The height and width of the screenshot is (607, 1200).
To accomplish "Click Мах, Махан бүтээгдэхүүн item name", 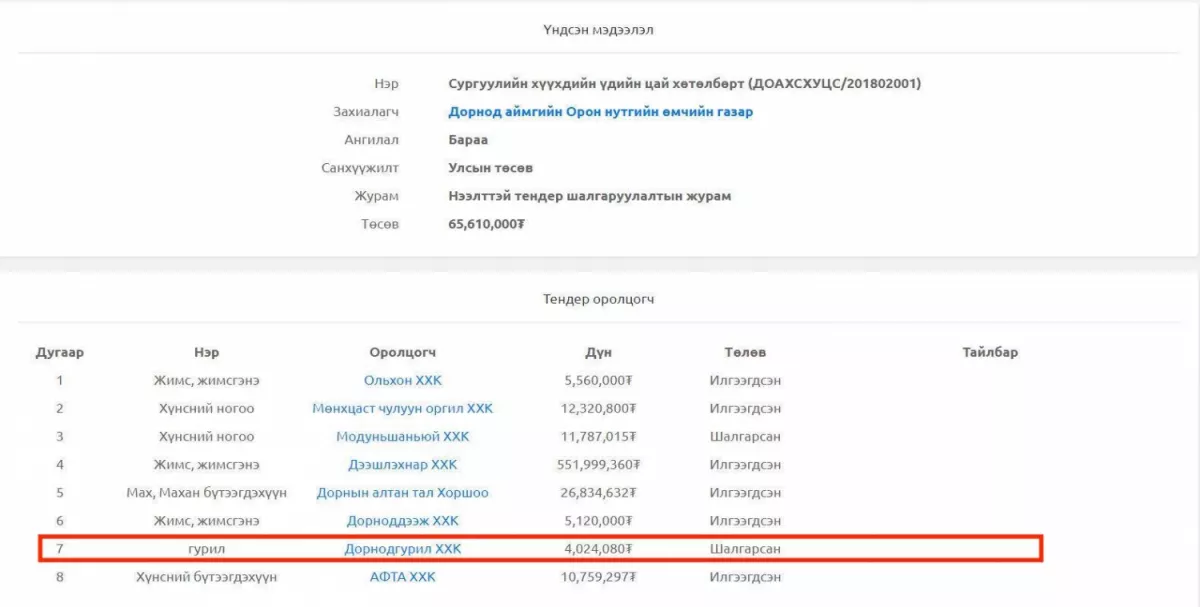I will pyautogui.click(x=207, y=493).
